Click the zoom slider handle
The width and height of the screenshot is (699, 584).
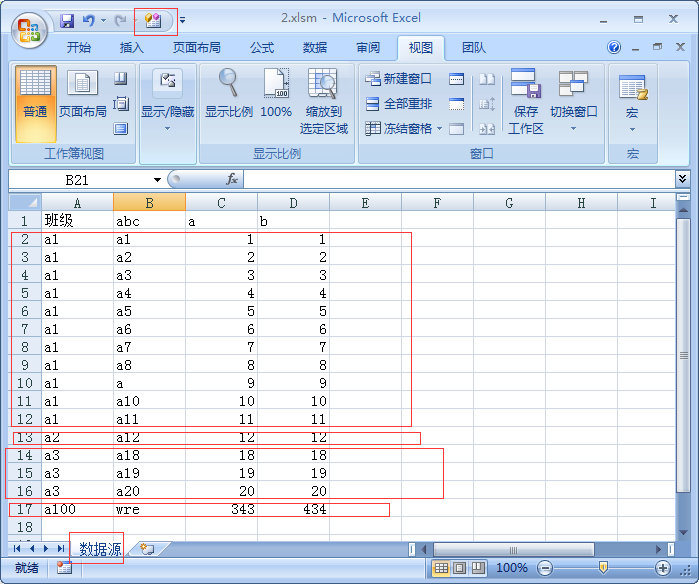click(x=603, y=568)
